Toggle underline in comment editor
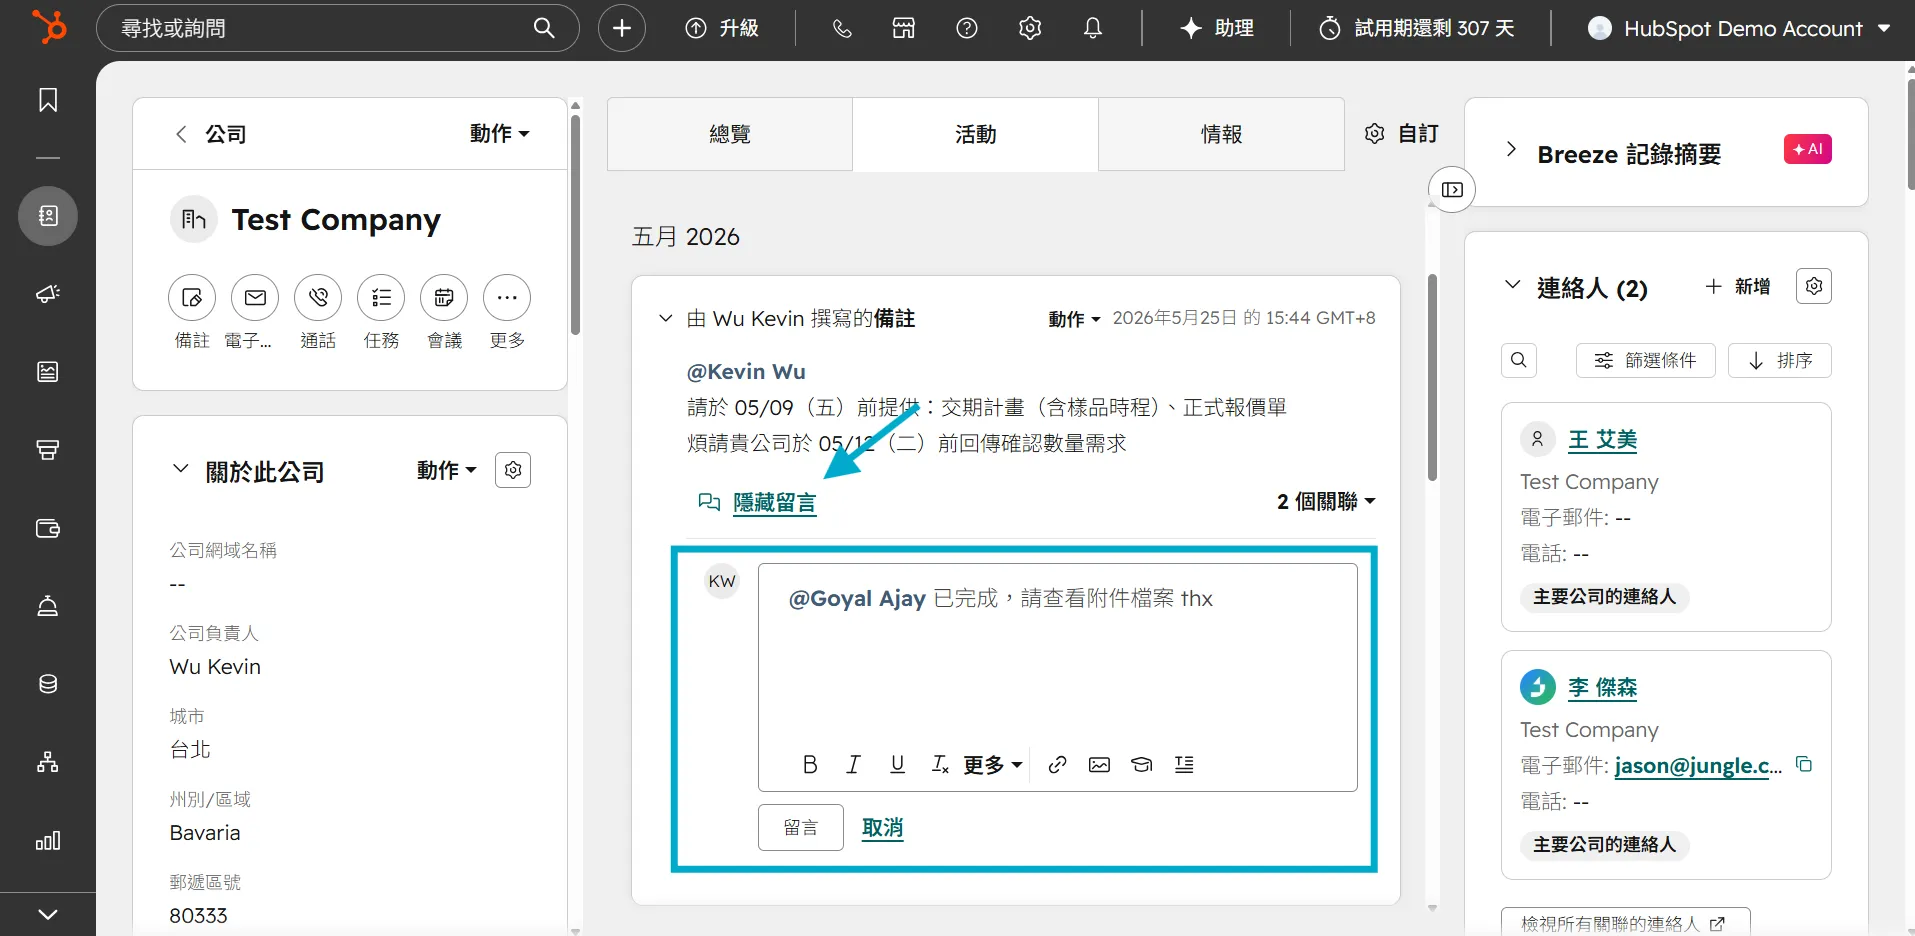This screenshot has width=1915, height=936. pyautogui.click(x=897, y=764)
